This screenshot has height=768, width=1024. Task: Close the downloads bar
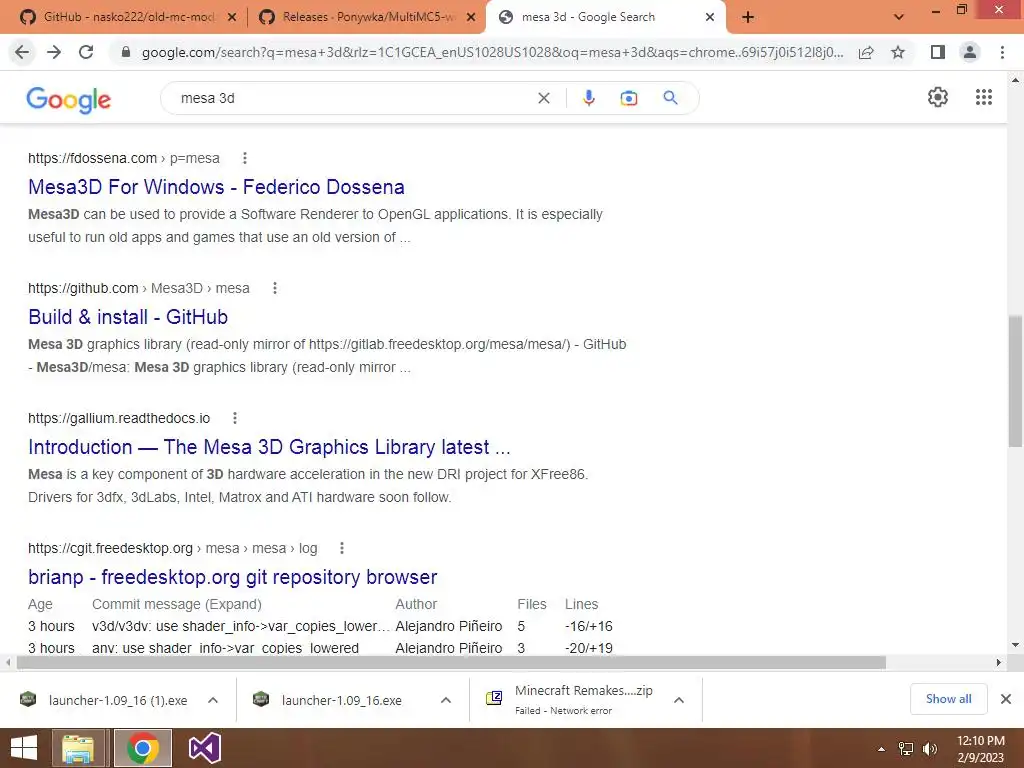[1006, 699]
